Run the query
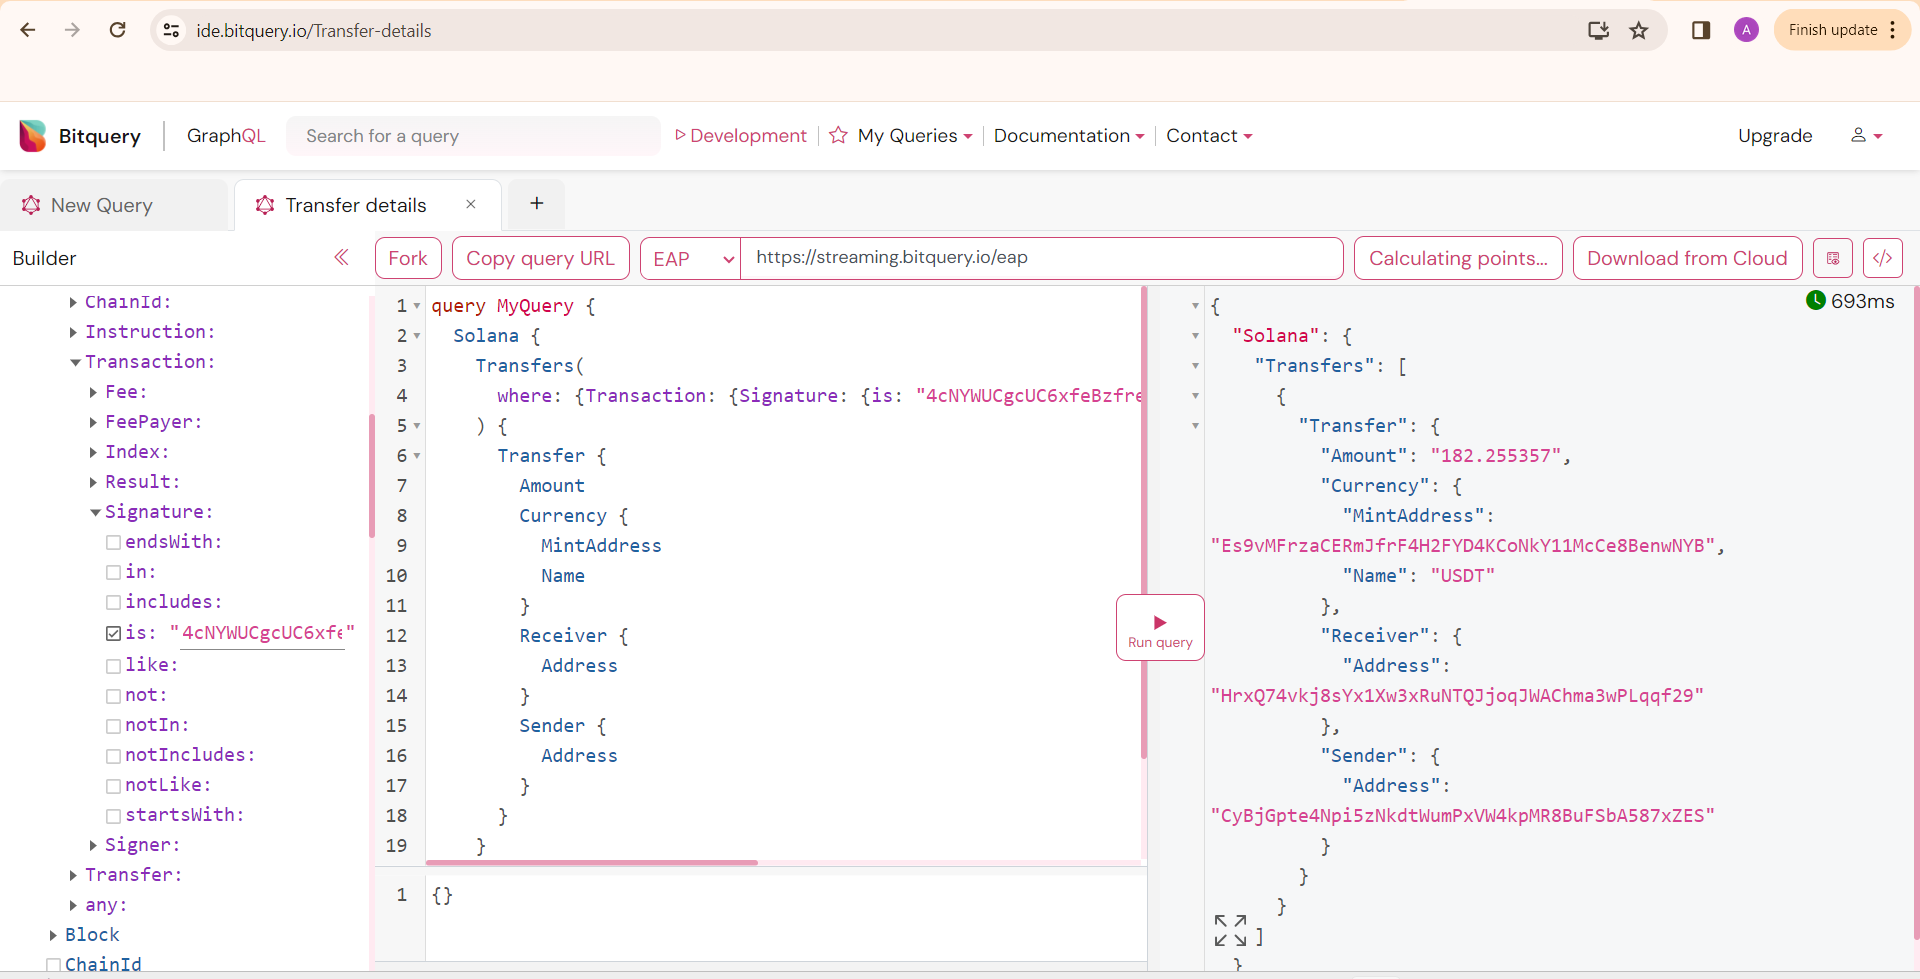Screen dimensions: 1920x979 tap(1160, 628)
